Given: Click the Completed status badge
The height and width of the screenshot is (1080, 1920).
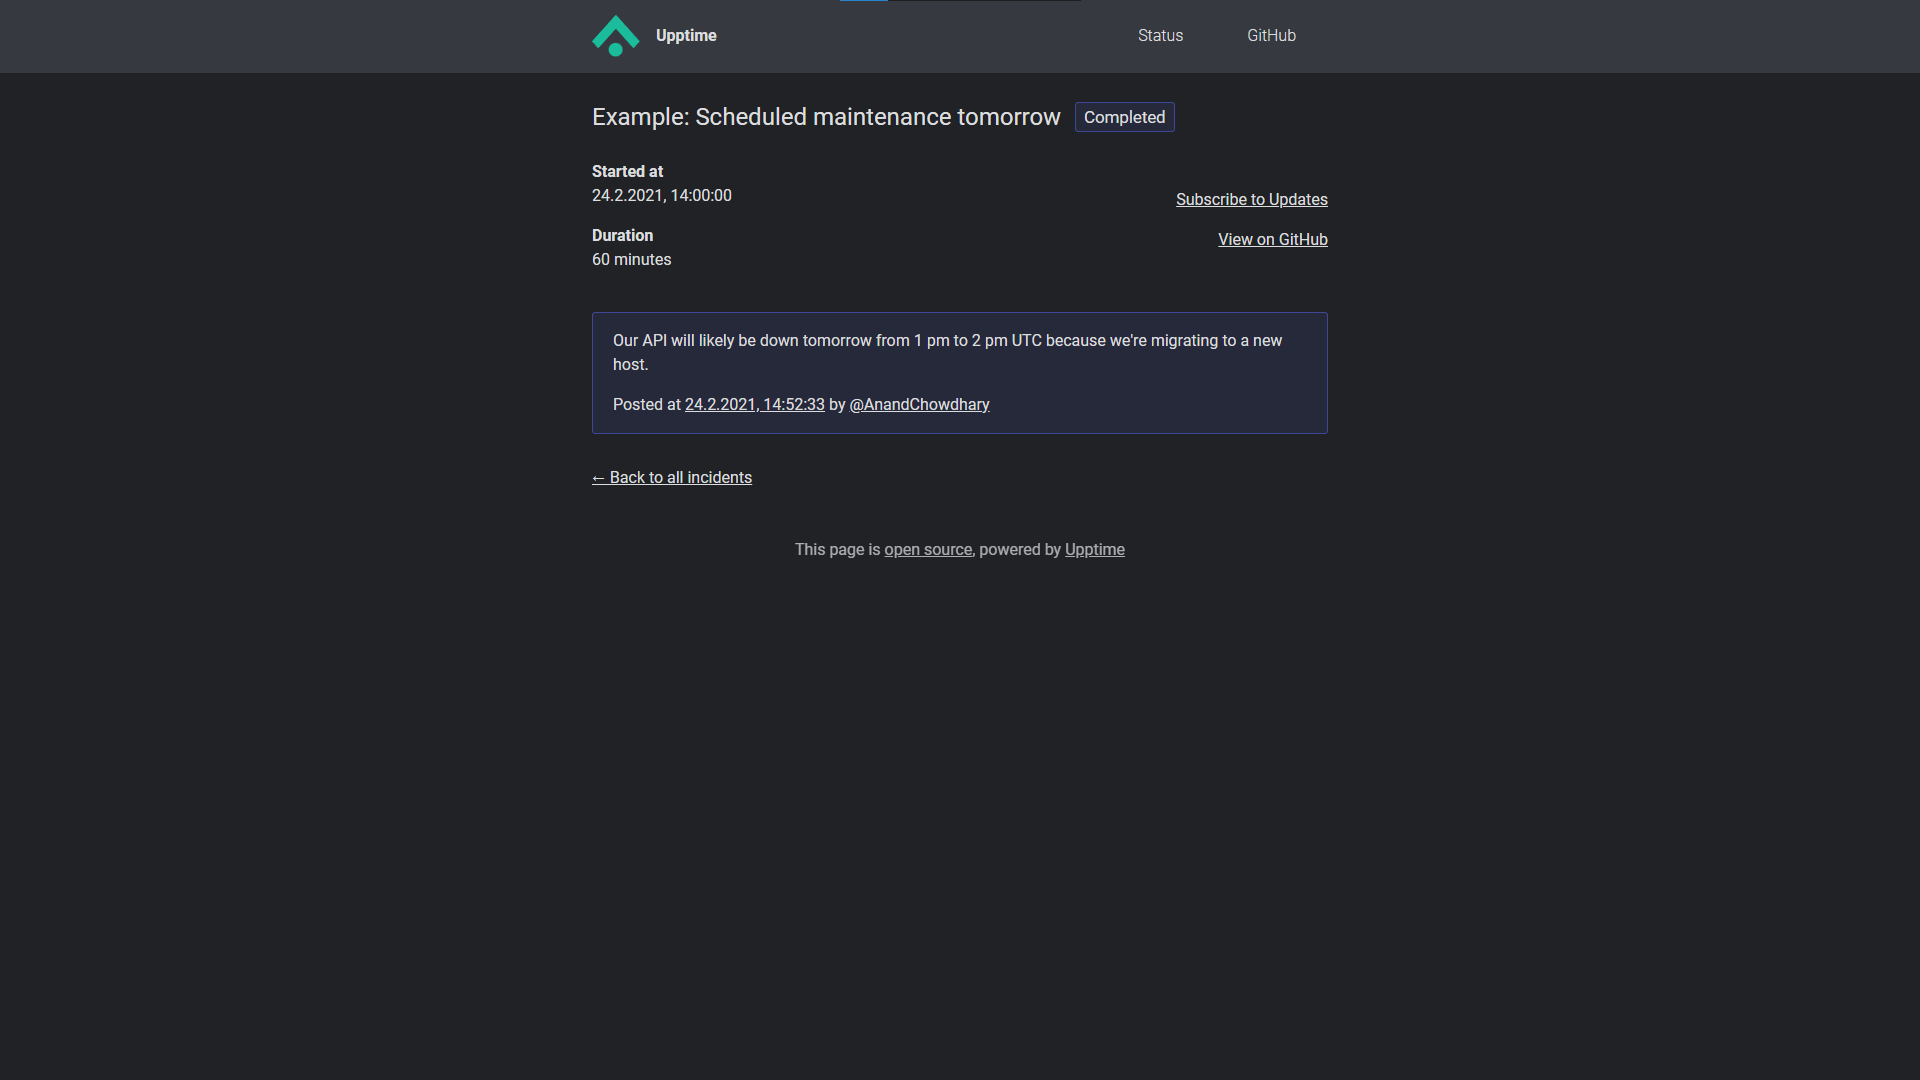Looking at the screenshot, I should coord(1124,117).
